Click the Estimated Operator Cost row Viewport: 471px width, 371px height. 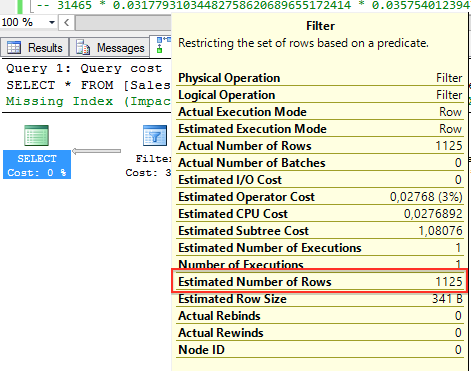(x=320, y=197)
